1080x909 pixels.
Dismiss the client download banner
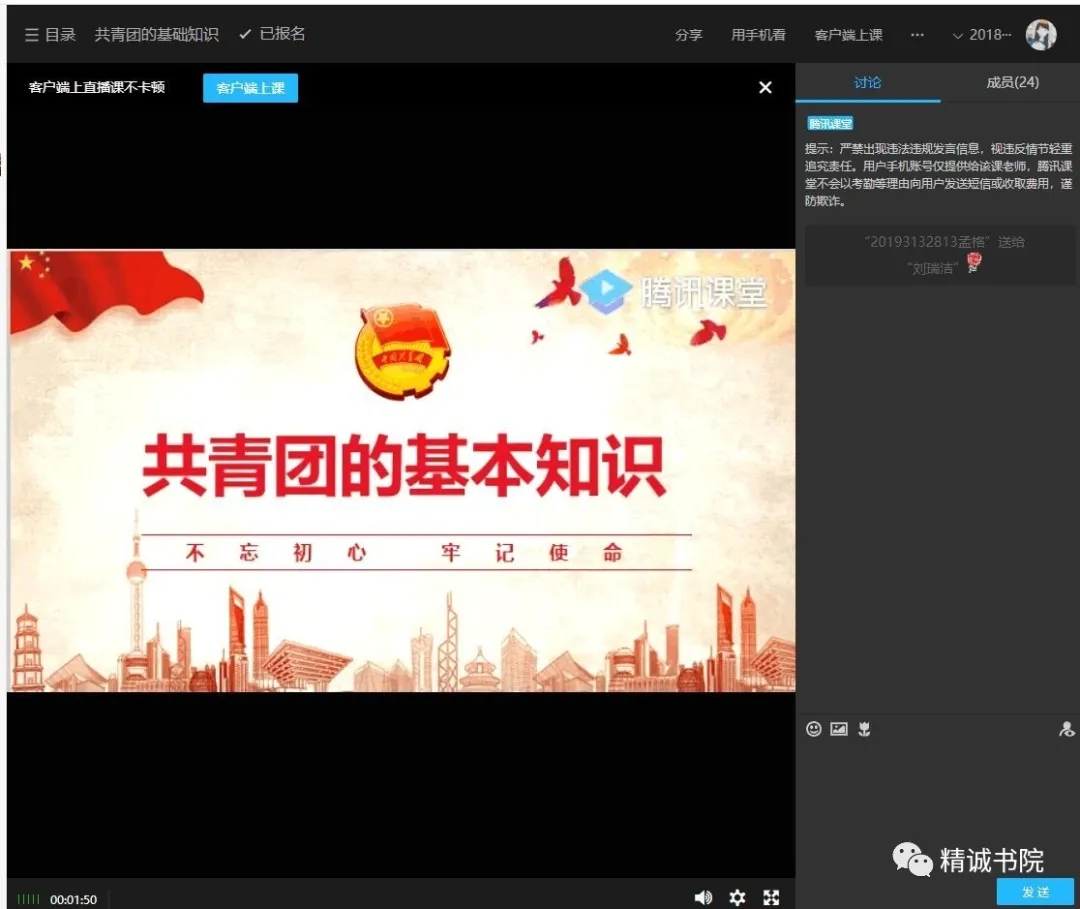coord(765,88)
